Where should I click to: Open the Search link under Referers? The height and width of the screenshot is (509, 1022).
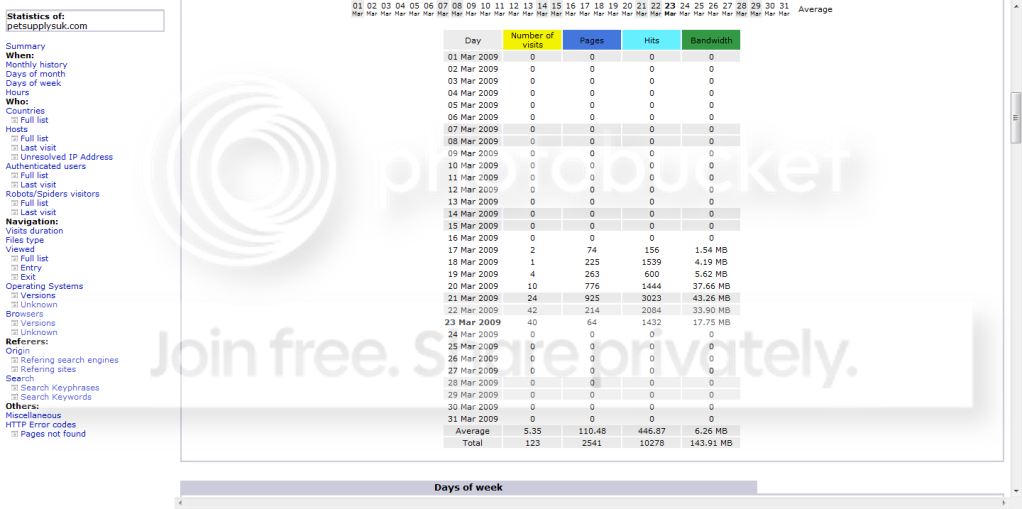click(20, 378)
